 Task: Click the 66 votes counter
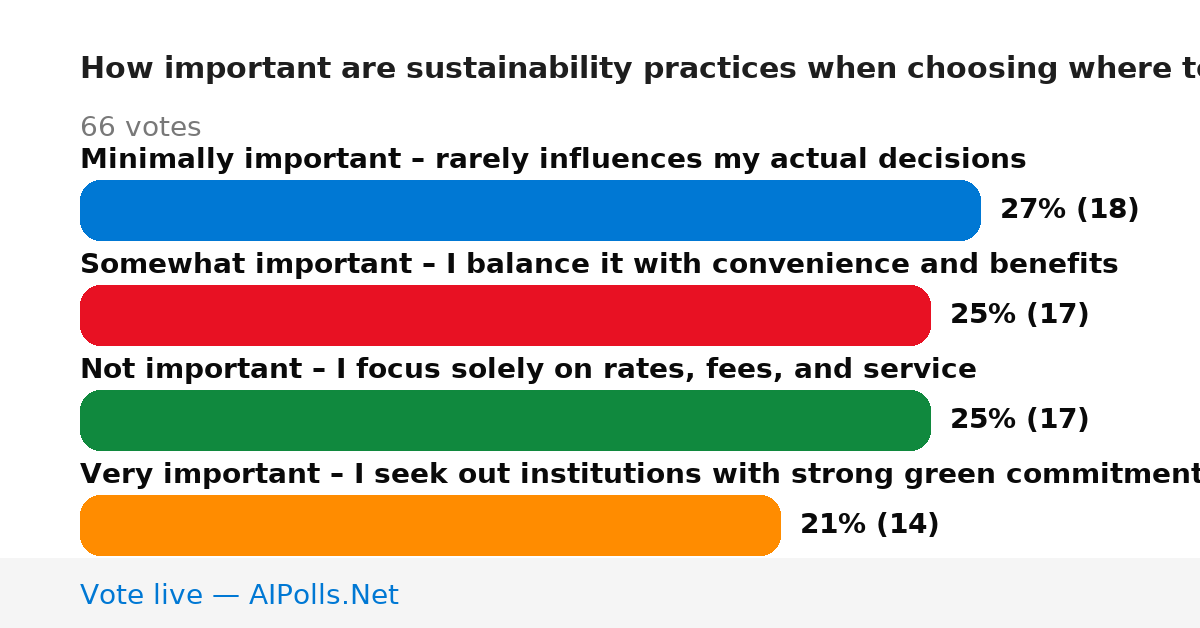click(140, 128)
